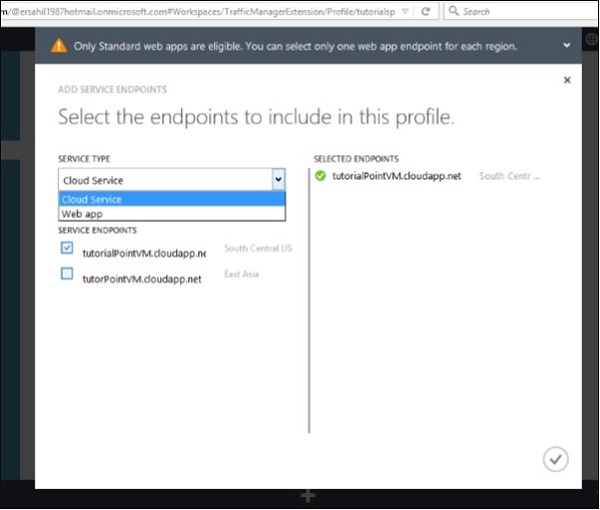Screen dimensions: 600x510
Task: Collapse the Service Type dropdown arrow
Action: (278, 180)
